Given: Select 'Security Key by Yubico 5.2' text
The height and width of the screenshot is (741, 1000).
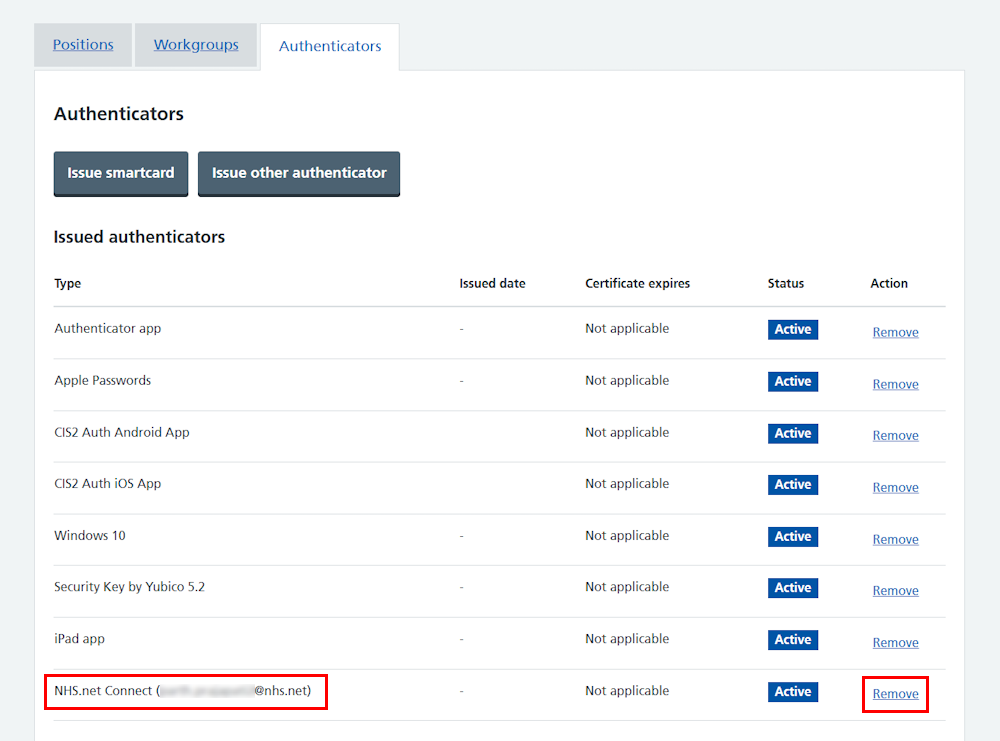Looking at the screenshot, I should [x=129, y=587].
